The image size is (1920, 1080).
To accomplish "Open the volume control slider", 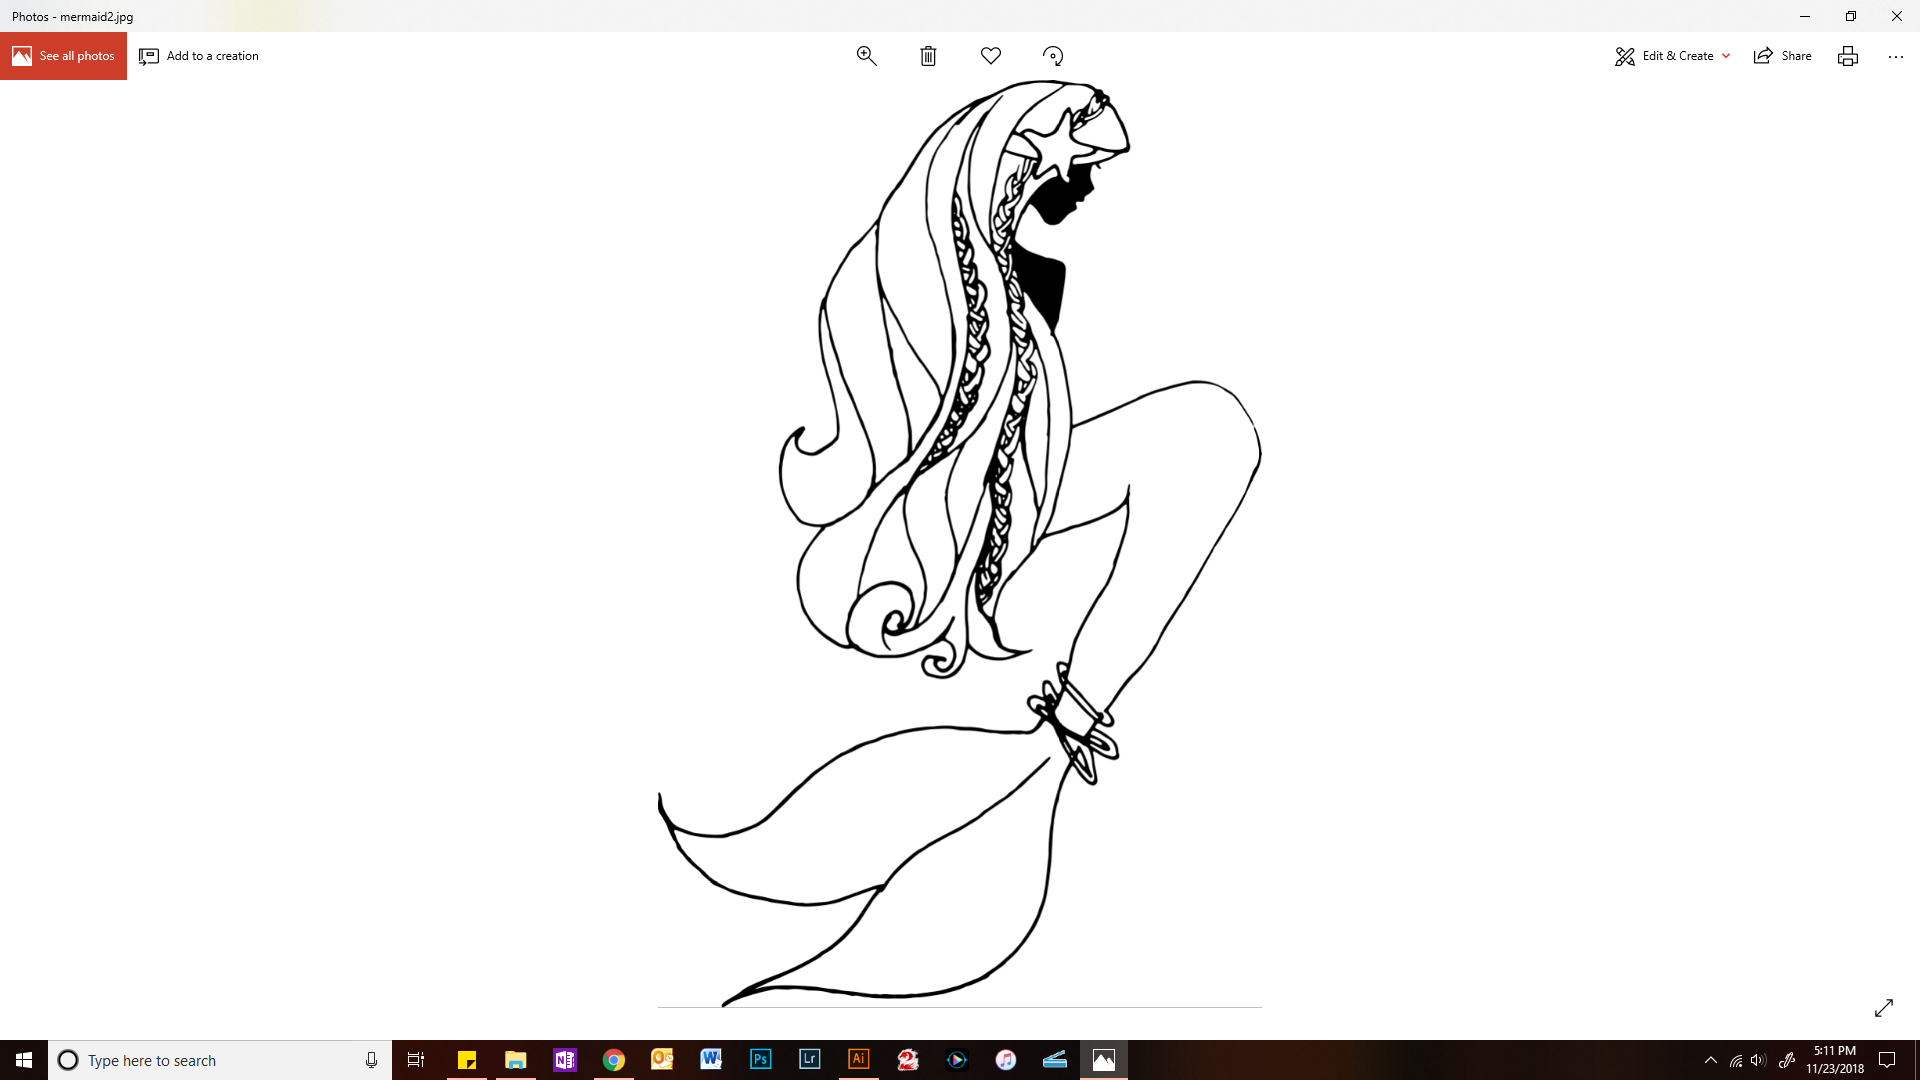I will point(1758,1060).
